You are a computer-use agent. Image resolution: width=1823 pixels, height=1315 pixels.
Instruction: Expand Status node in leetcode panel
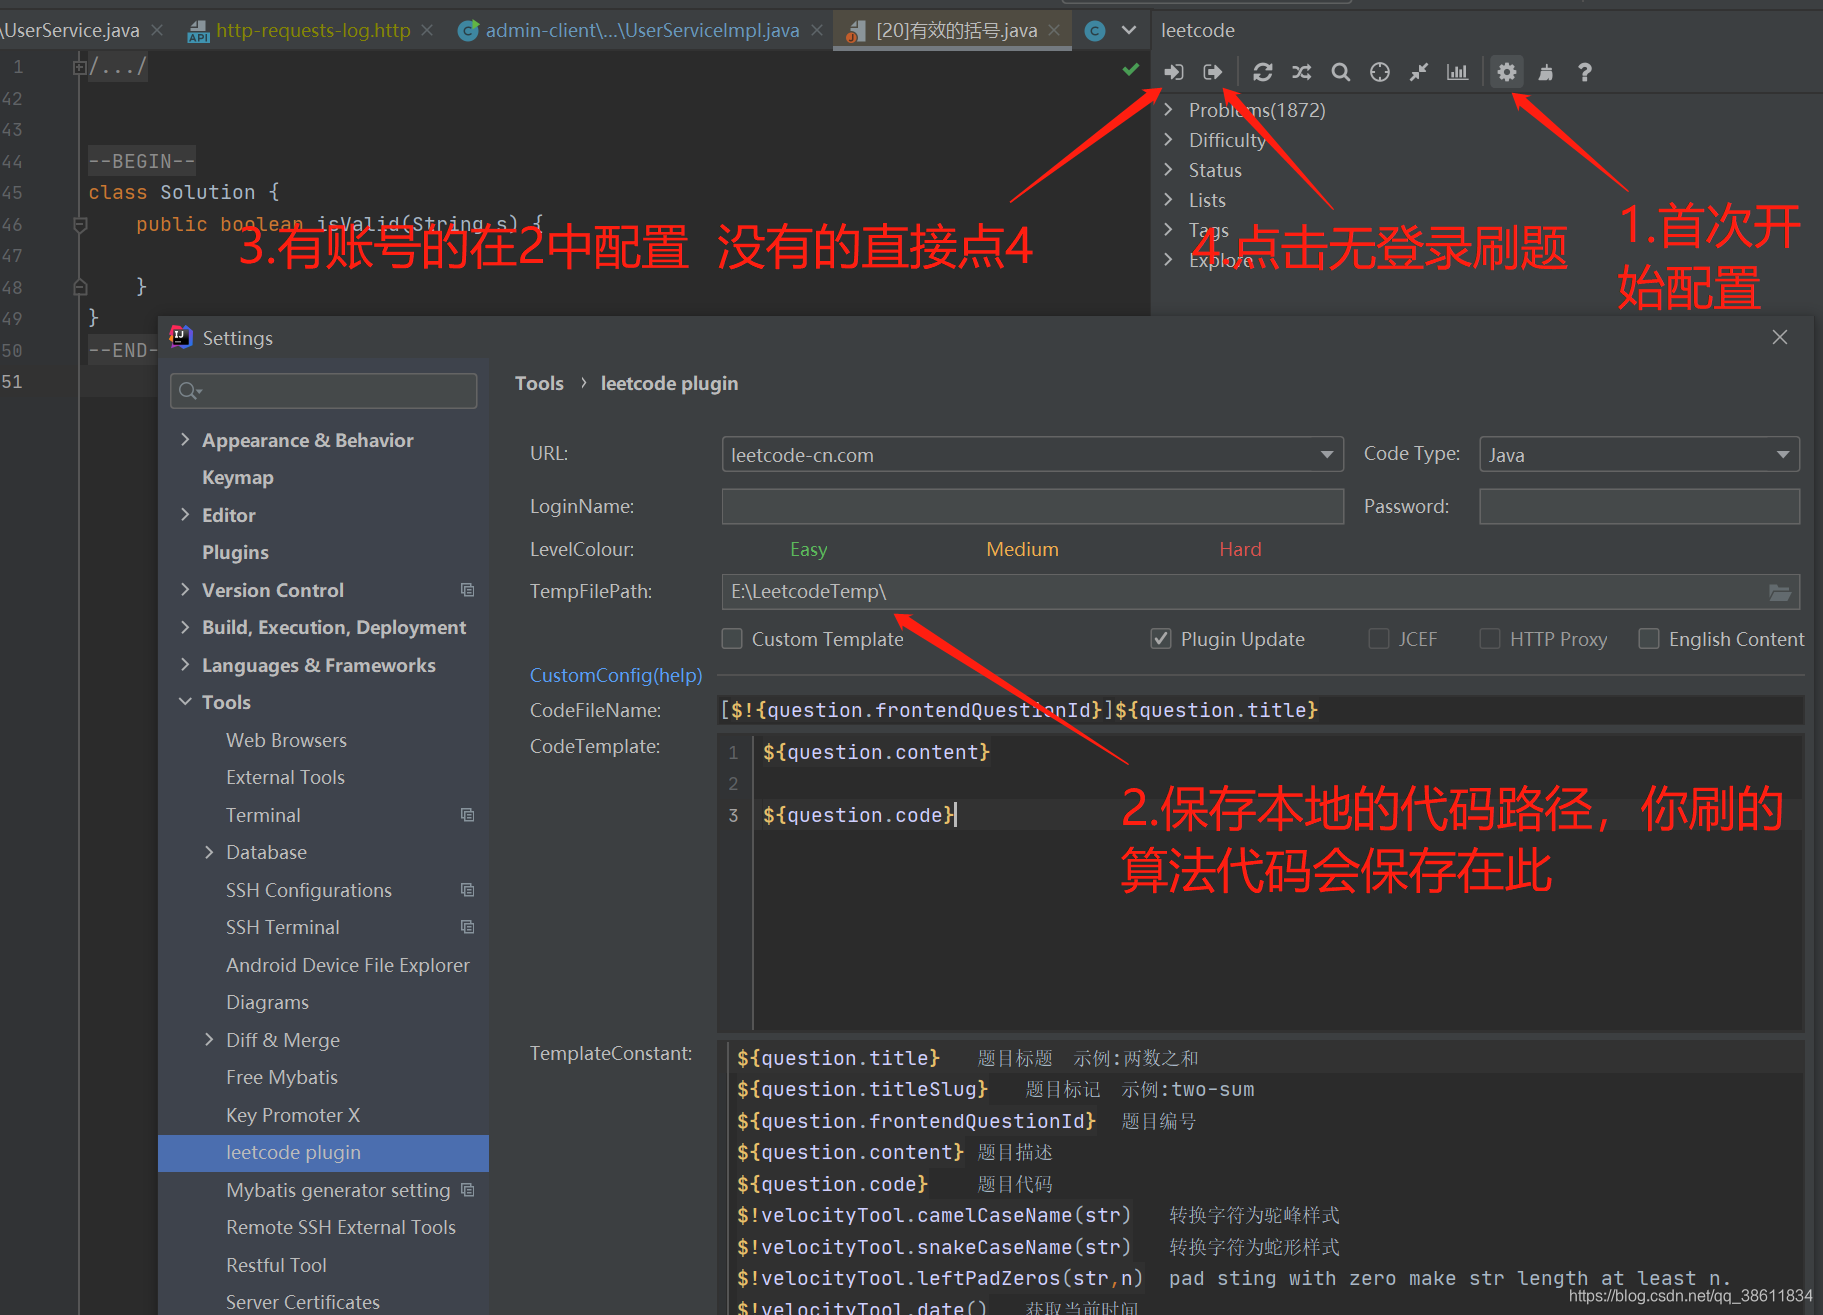pos(1169,170)
